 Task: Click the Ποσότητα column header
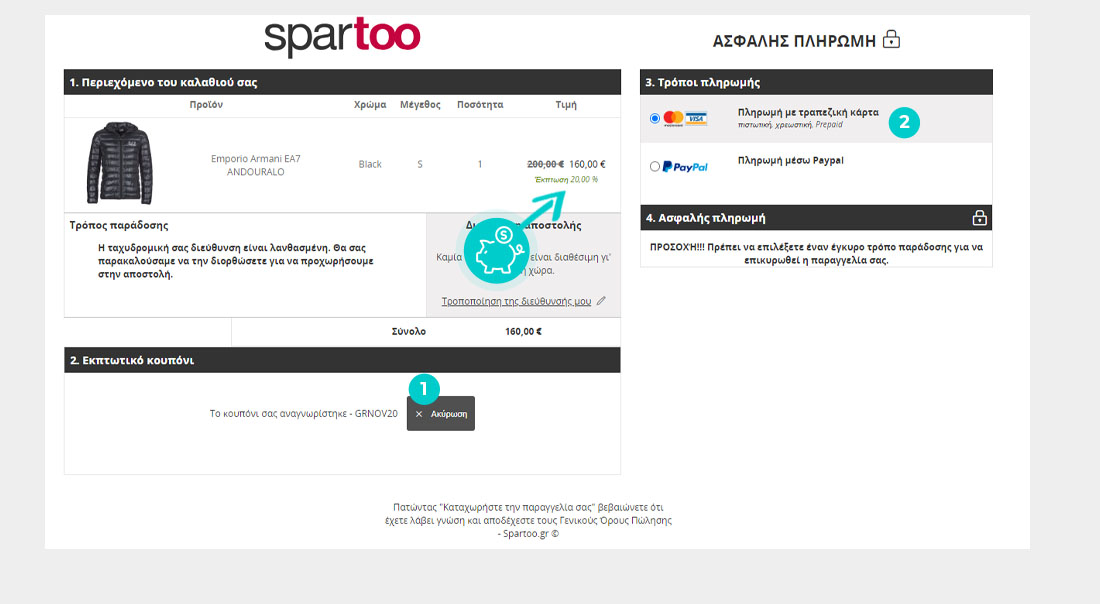480,105
